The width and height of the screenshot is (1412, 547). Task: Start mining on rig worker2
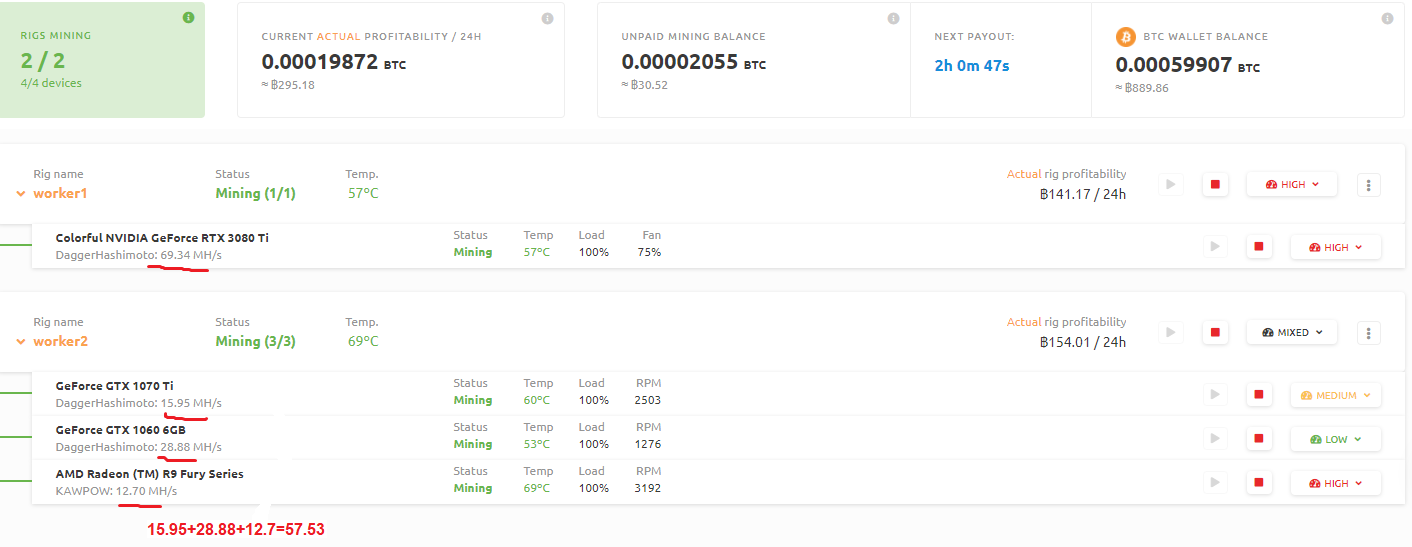point(1170,332)
